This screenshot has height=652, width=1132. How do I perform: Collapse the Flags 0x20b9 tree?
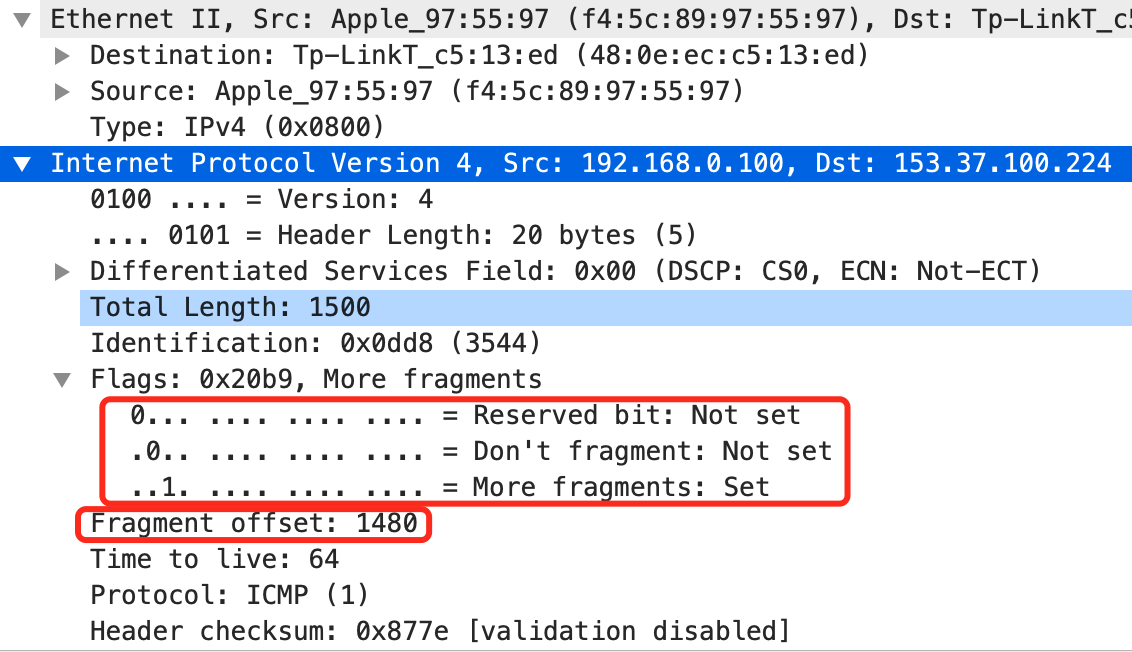point(63,380)
